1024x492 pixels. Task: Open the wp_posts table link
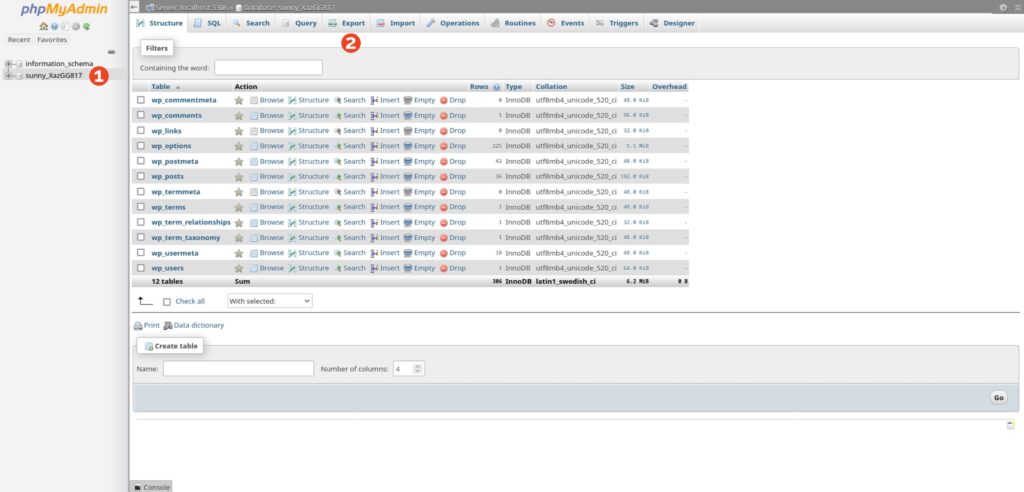point(167,176)
